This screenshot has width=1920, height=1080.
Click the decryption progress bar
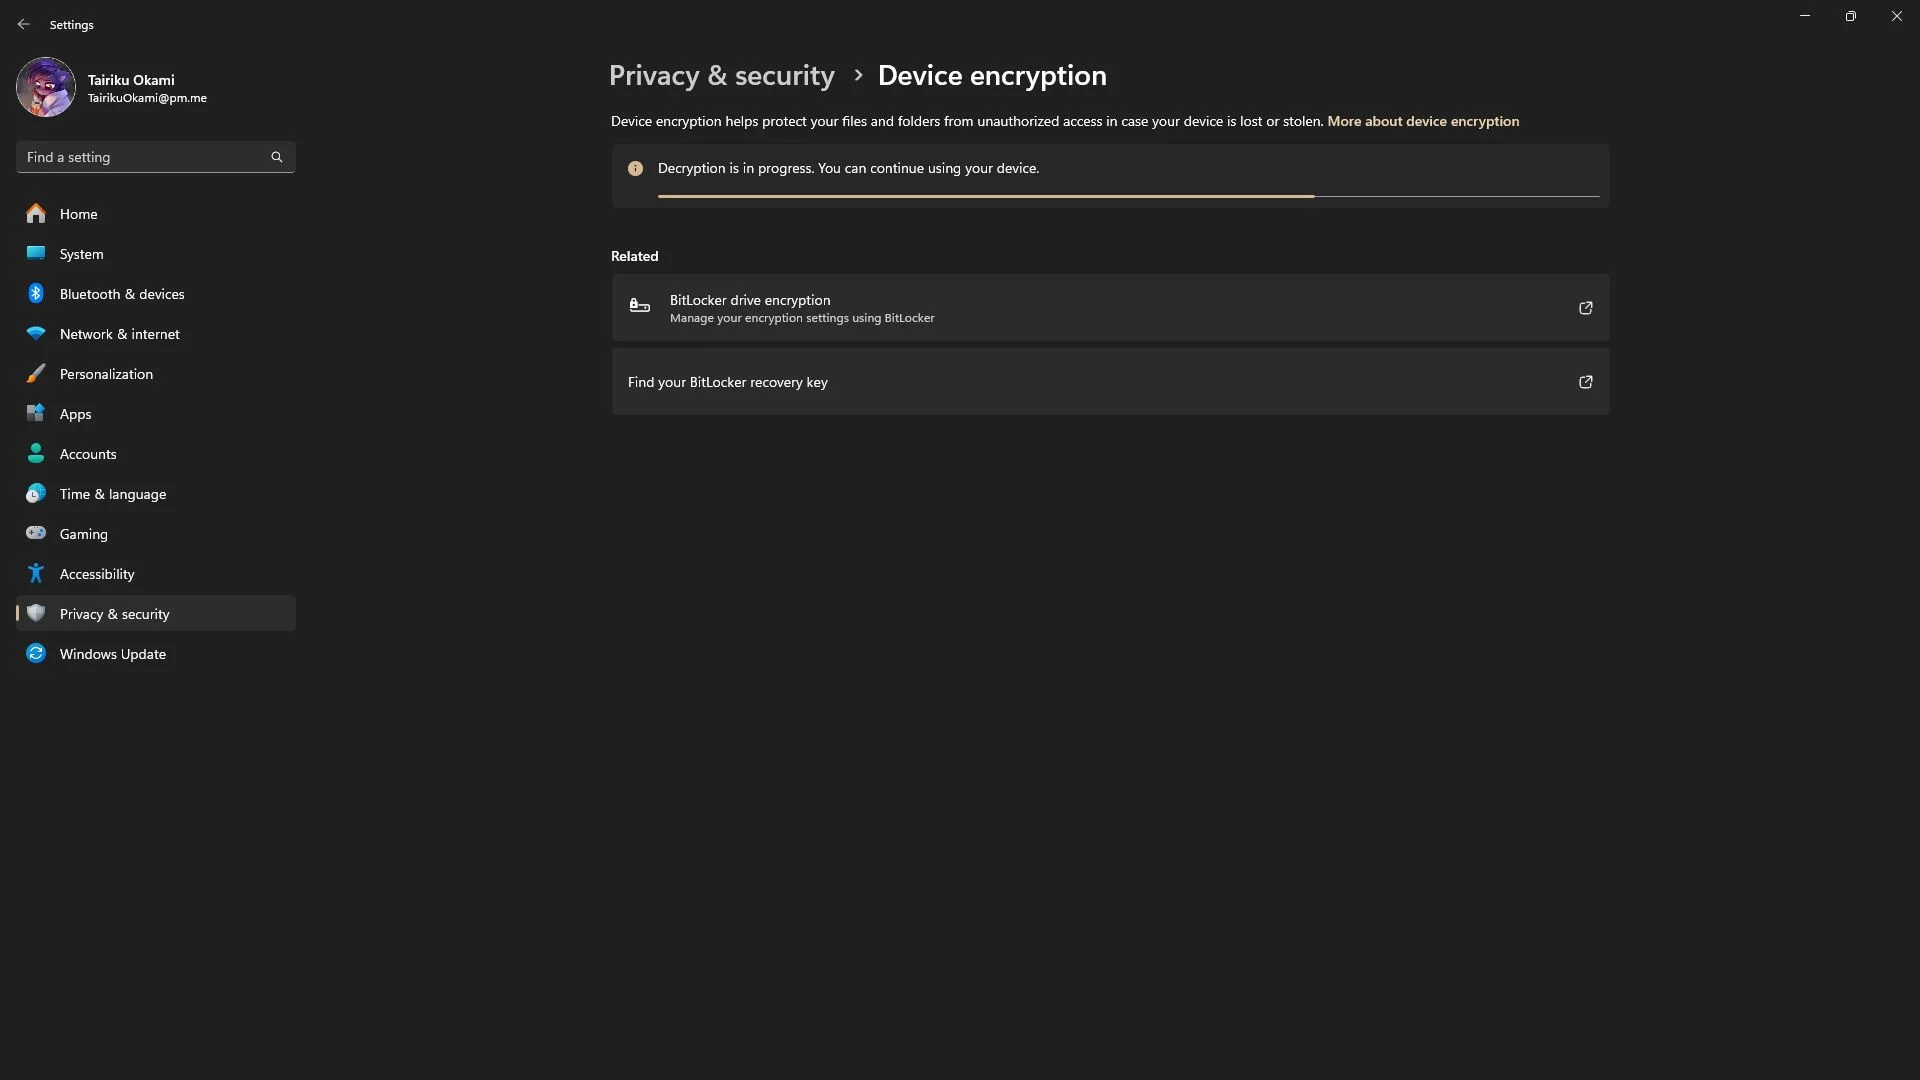click(x=1128, y=196)
